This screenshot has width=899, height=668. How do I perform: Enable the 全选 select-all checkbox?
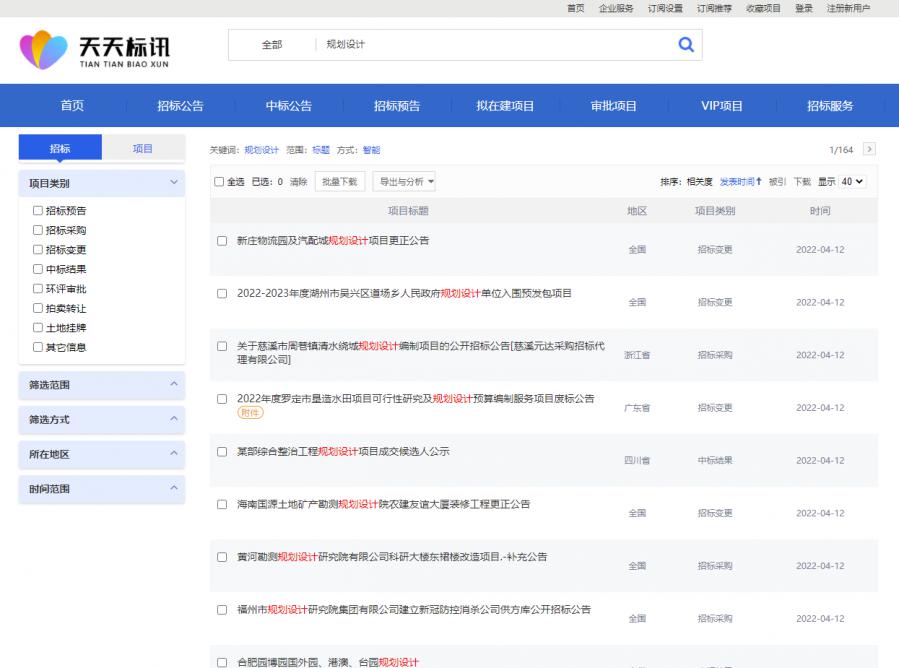[x=220, y=182]
